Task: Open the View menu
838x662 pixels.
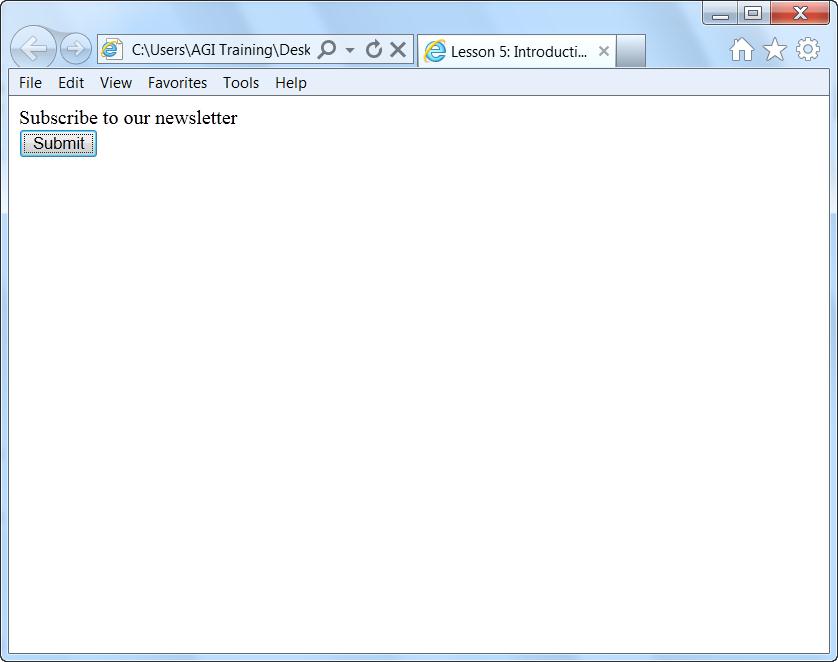Action: pyautogui.click(x=116, y=83)
